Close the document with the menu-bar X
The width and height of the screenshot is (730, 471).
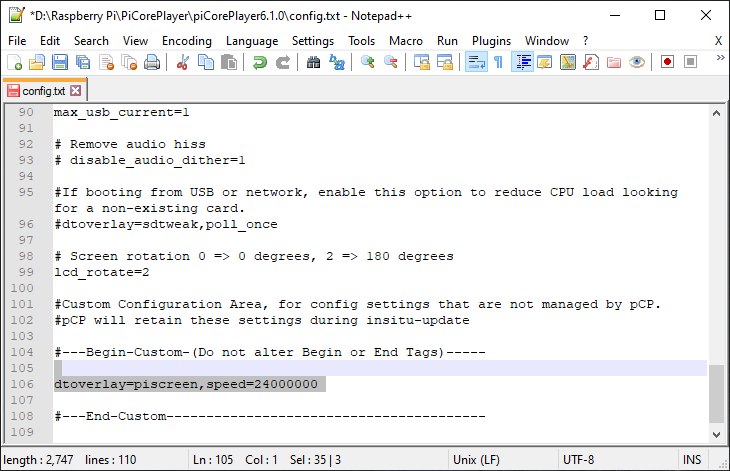718,41
